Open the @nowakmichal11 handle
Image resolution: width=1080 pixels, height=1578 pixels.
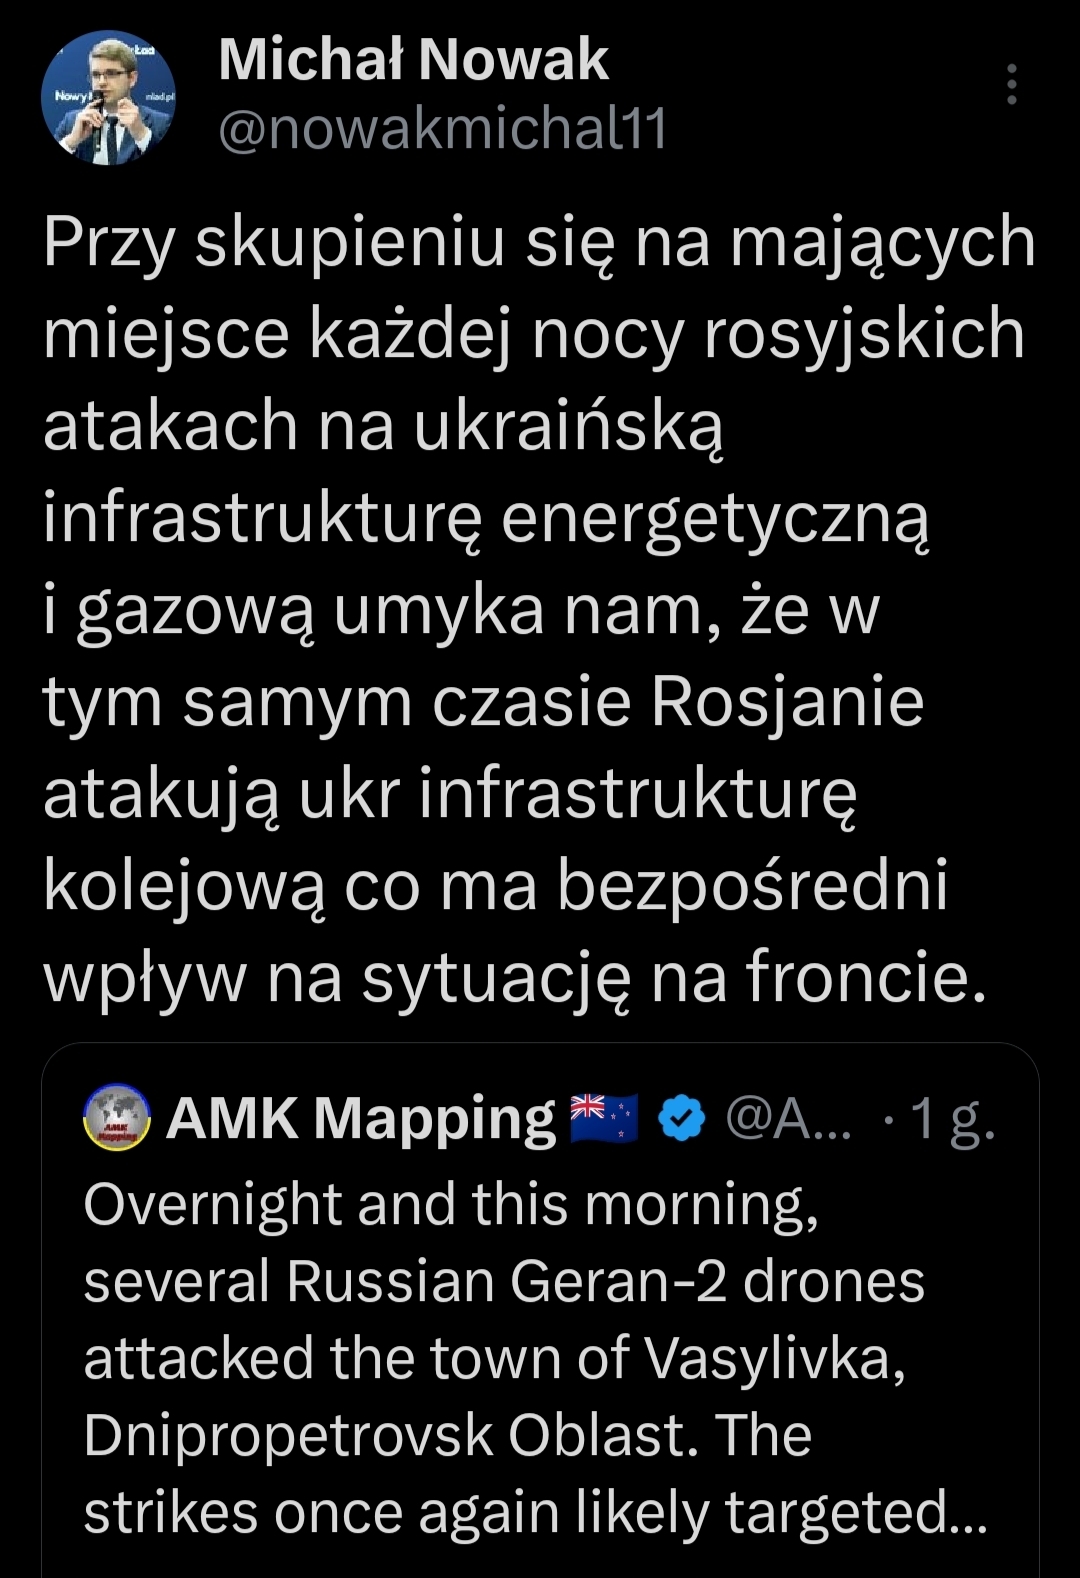(442, 130)
